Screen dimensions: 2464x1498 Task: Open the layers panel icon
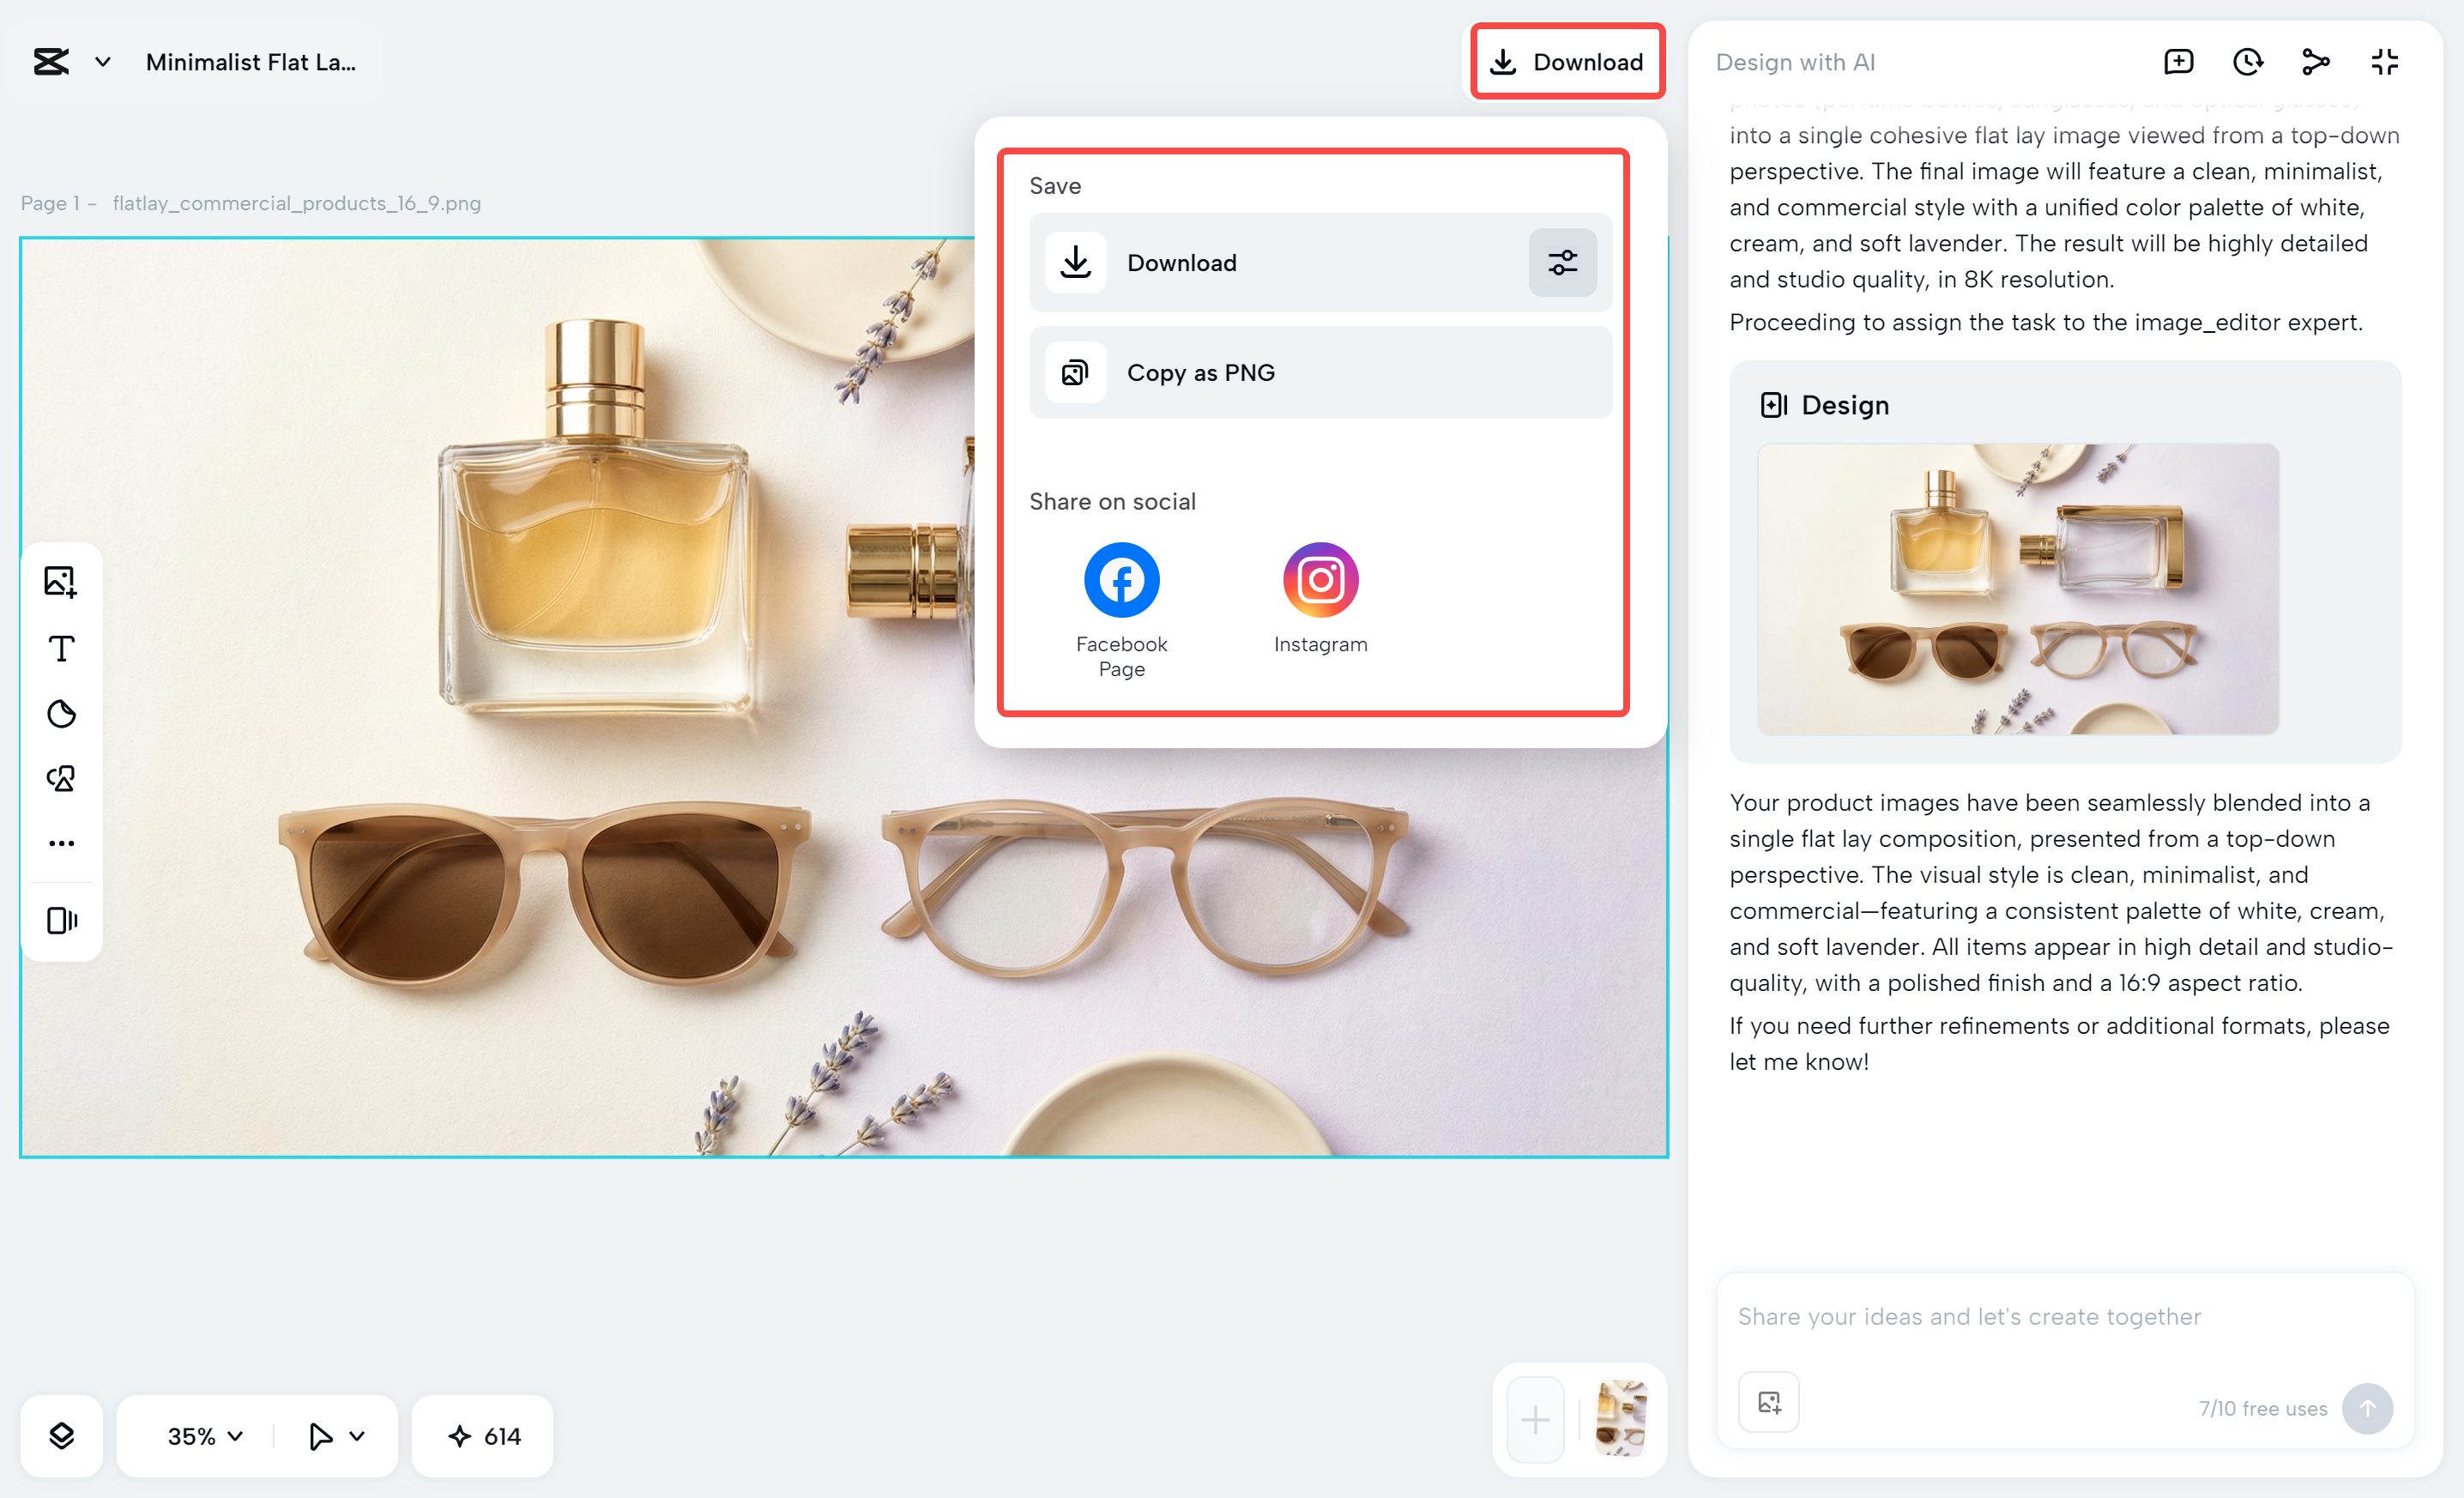click(61, 1435)
